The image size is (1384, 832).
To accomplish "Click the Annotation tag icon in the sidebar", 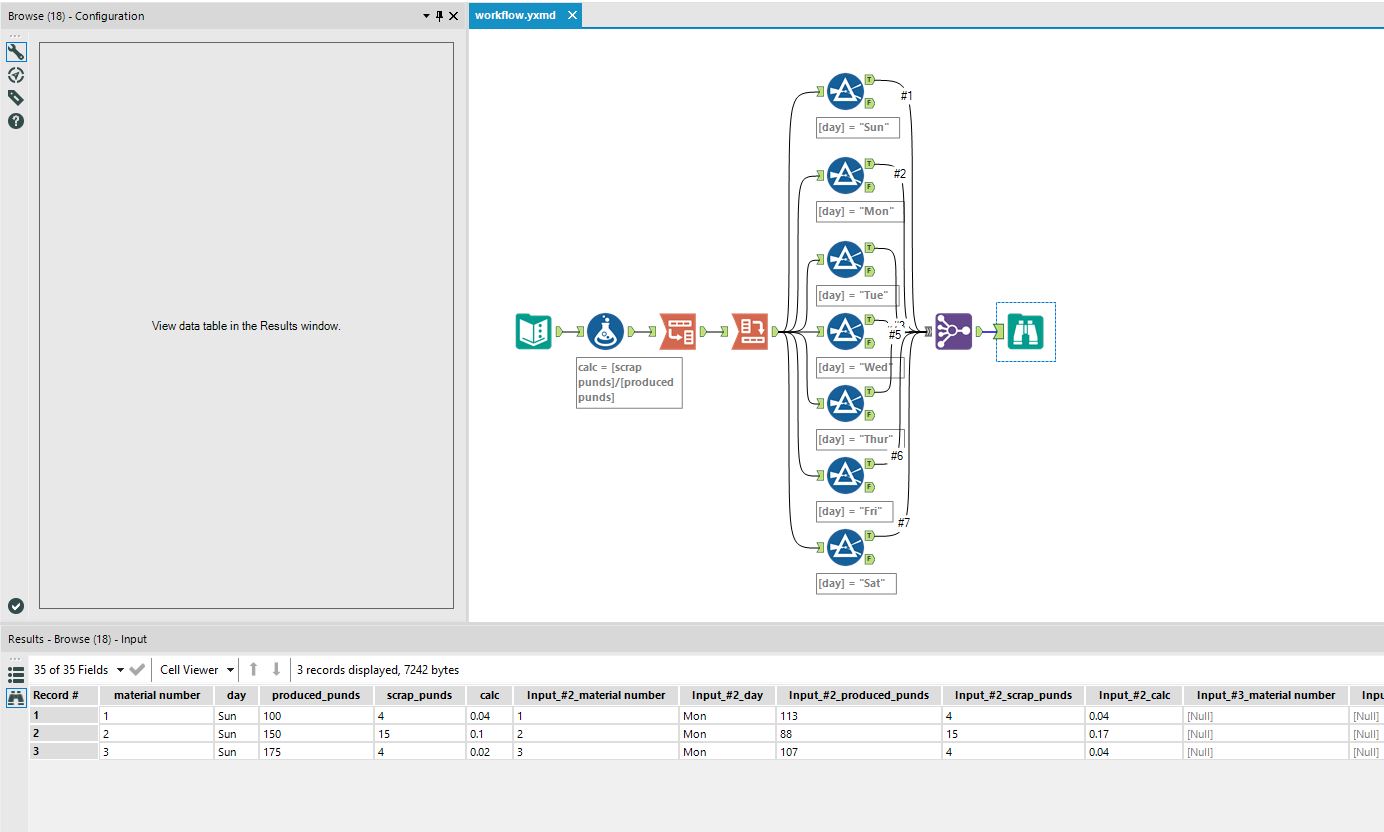I will coord(15,97).
